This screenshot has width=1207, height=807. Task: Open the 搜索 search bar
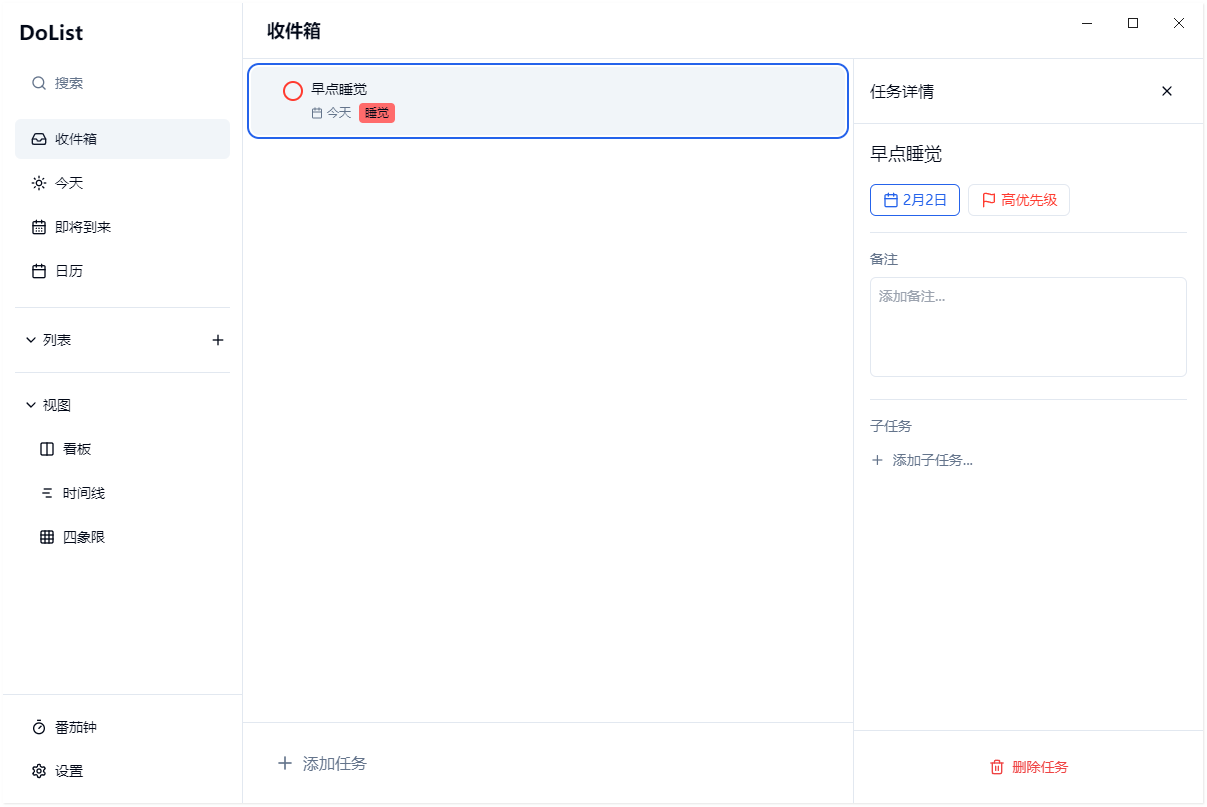coord(62,83)
